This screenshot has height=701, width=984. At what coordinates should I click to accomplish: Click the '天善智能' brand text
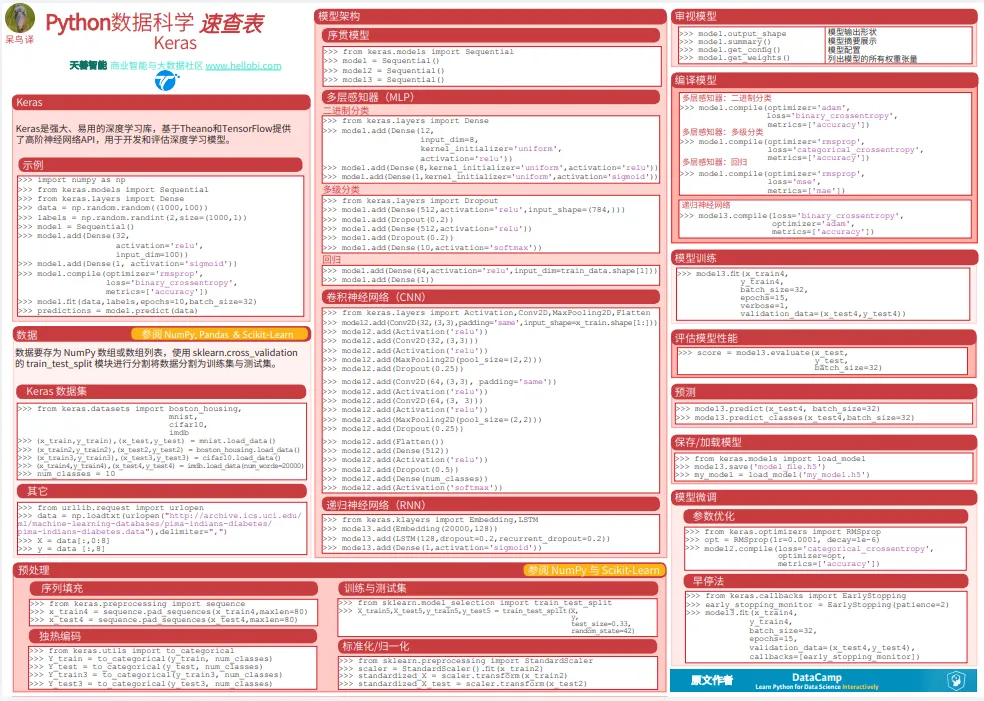point(88,65)
